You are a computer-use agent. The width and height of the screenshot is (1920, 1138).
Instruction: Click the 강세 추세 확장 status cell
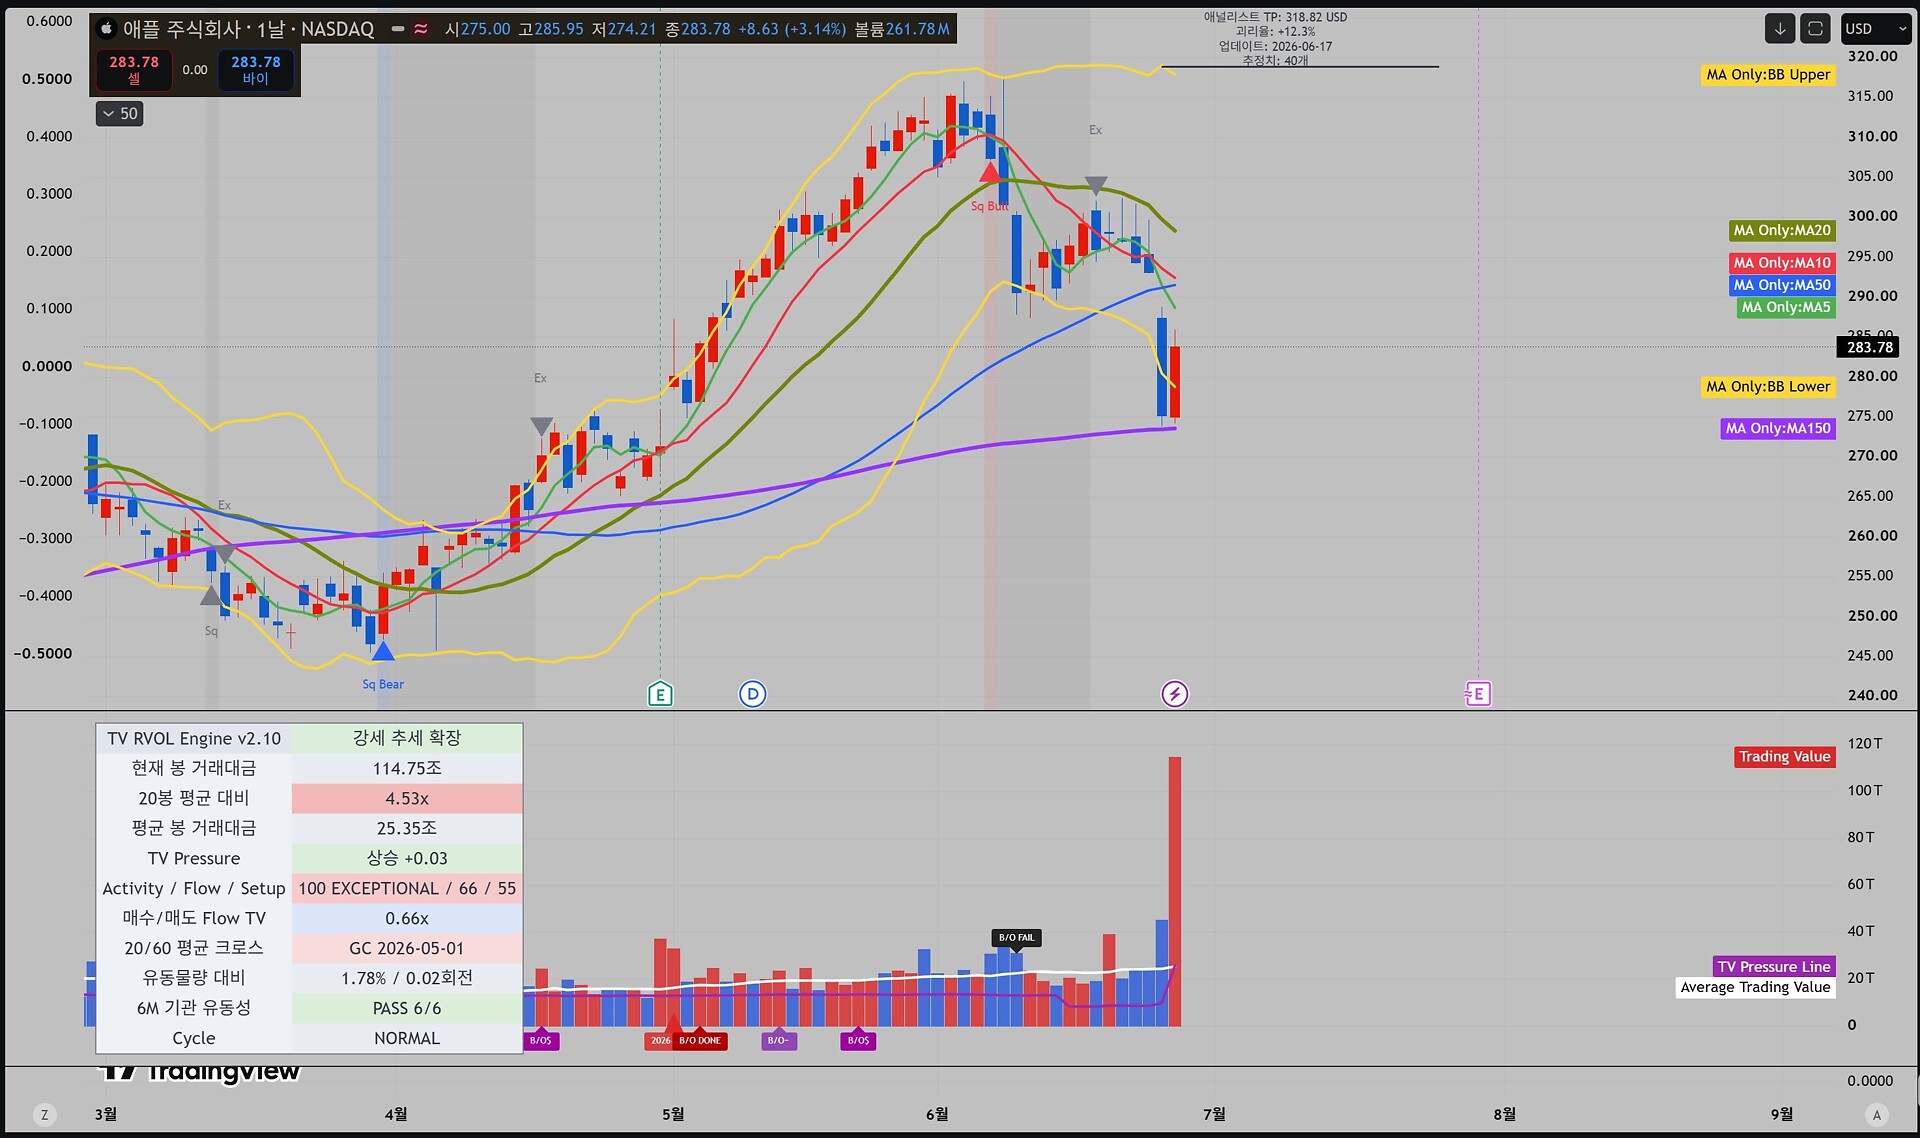407,739
